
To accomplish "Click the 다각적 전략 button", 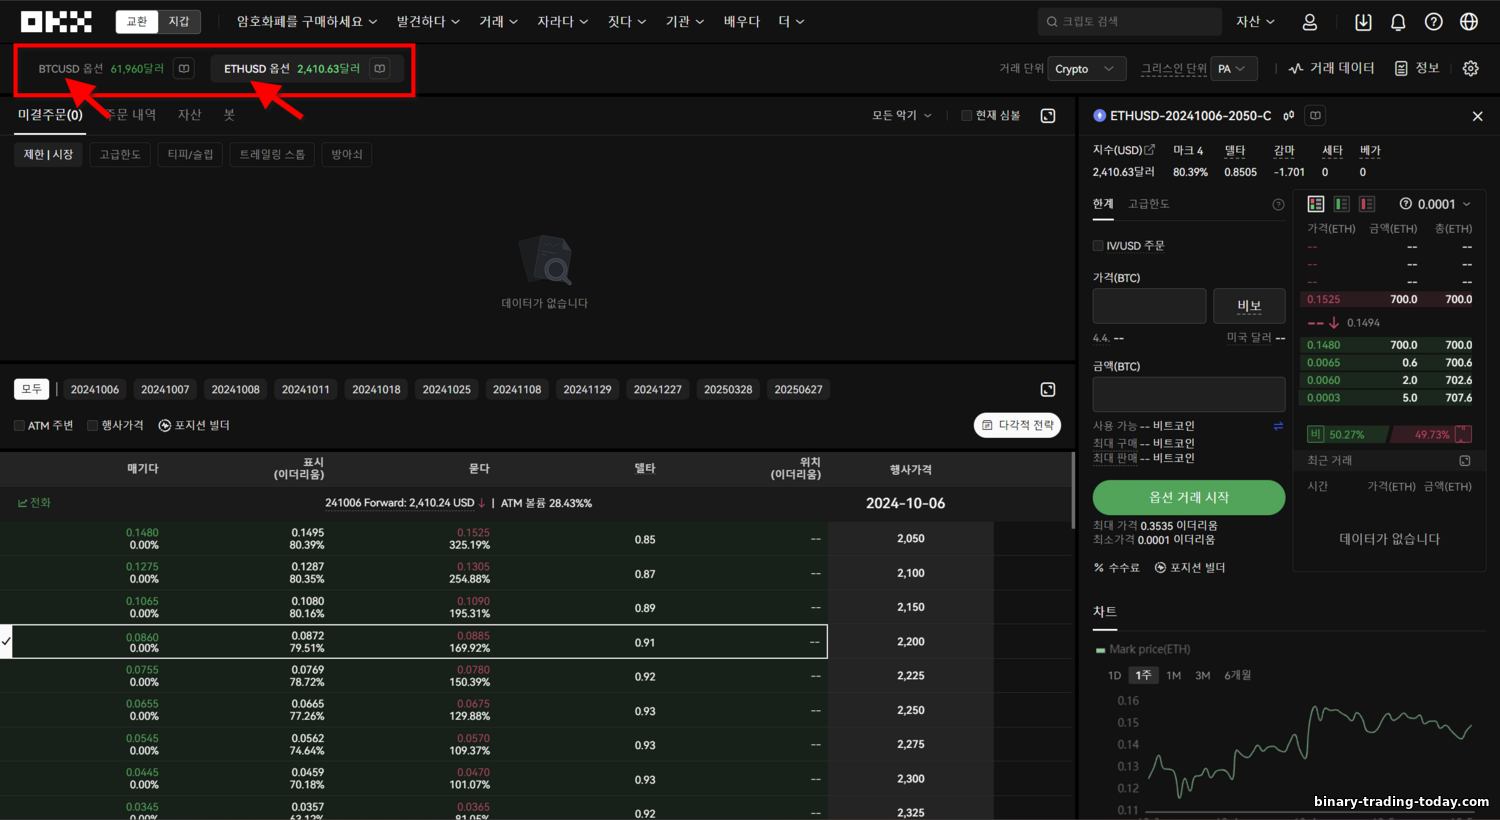I will click(1017, 425).
